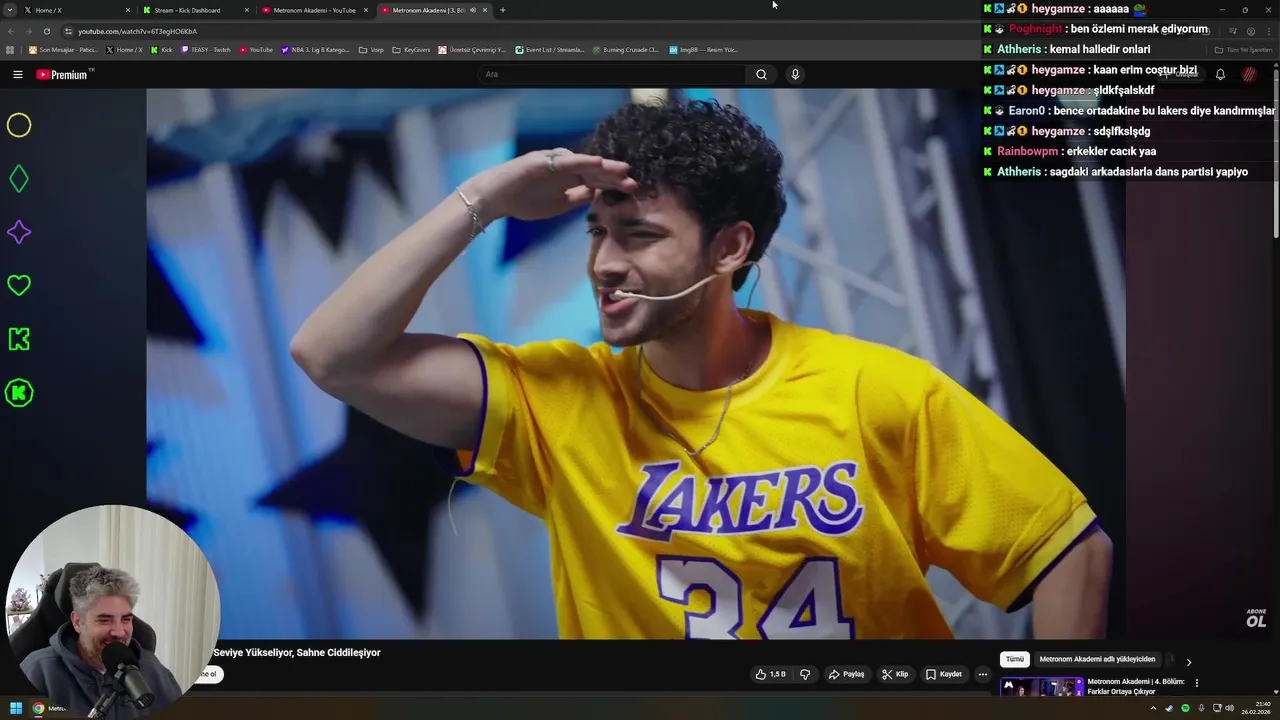This screenshot has height=720, width=1280.
Task: Open the 4. Bölüm recommended video thumbnail
Action: [x=1042, y=688]
